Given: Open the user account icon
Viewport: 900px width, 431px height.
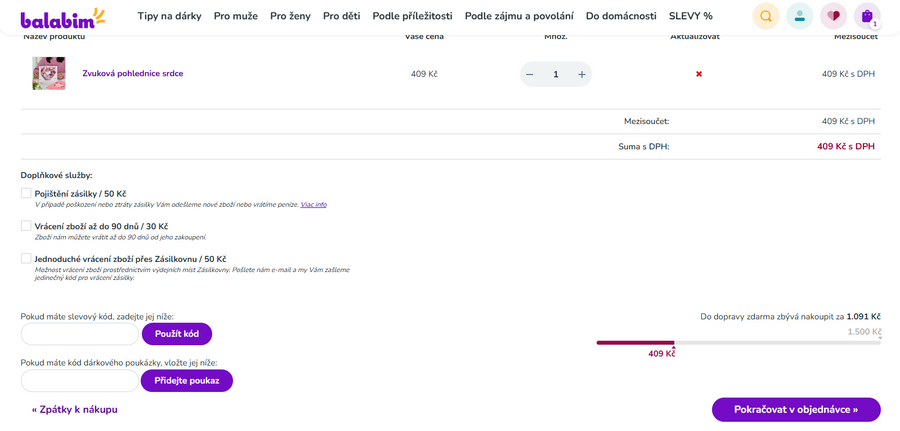Looking at the screenshot, I should click(799, 16).
